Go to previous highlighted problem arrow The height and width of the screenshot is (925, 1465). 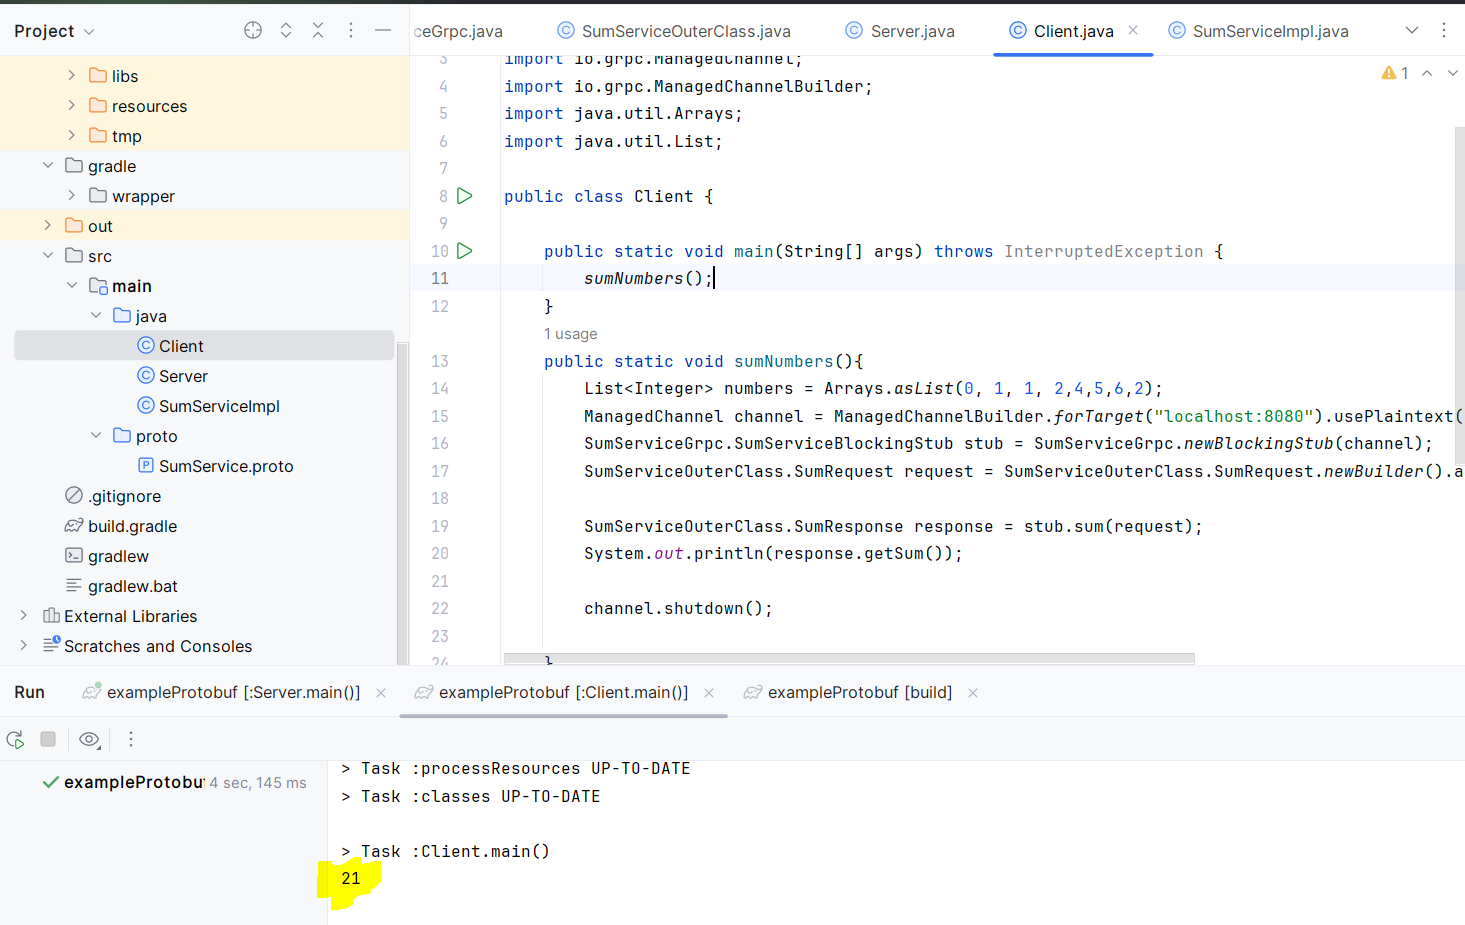[x=1427, y=73]
